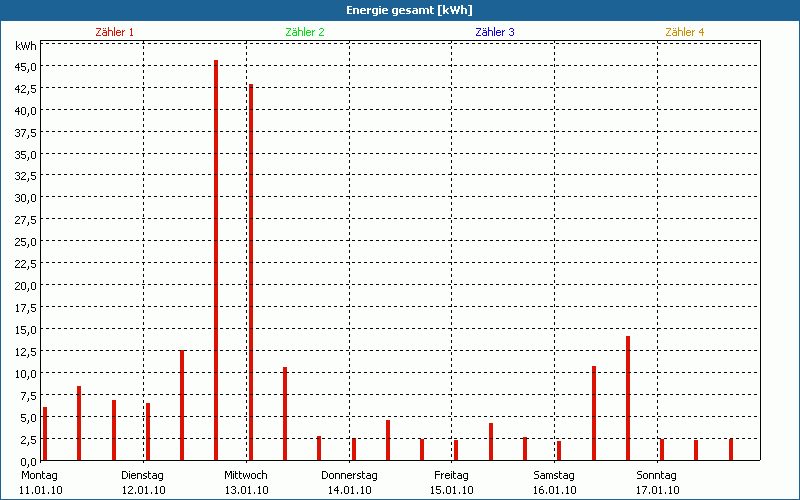
Task: Click the 15,0 y-axis value
Action: 26,330
